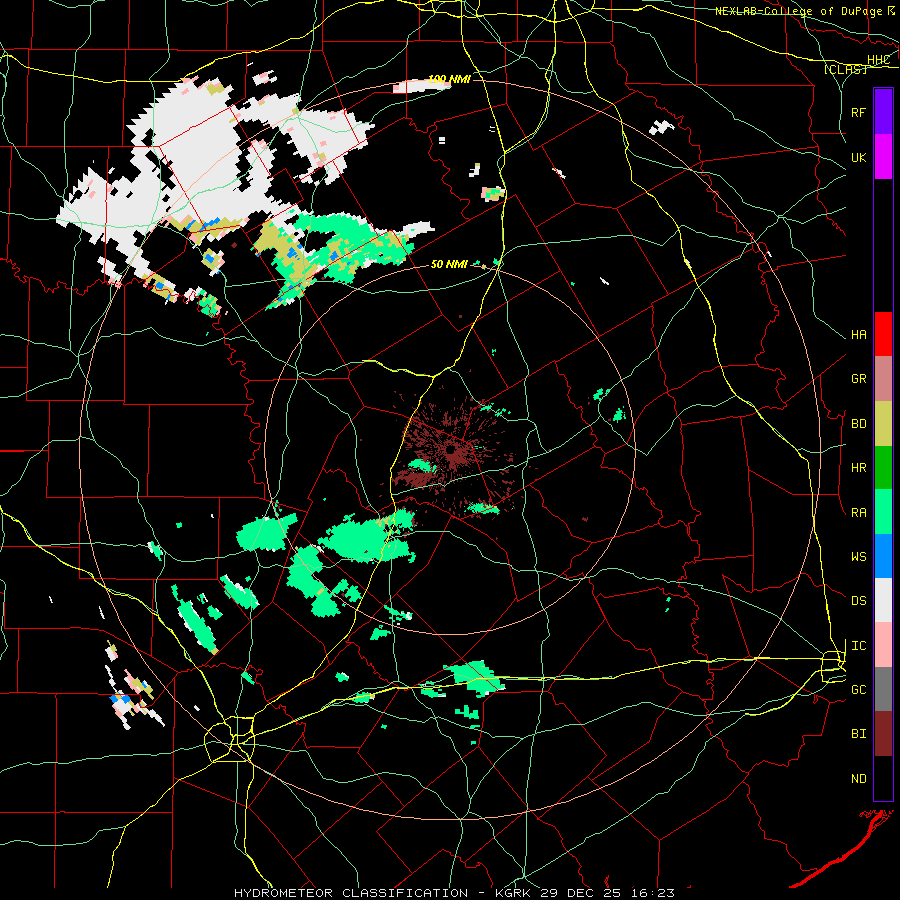The height and width of the screenshot is (900, 900).
Task: Click the "NEXLAB-College of DuPage" header text
Action: tap(798, 11)
